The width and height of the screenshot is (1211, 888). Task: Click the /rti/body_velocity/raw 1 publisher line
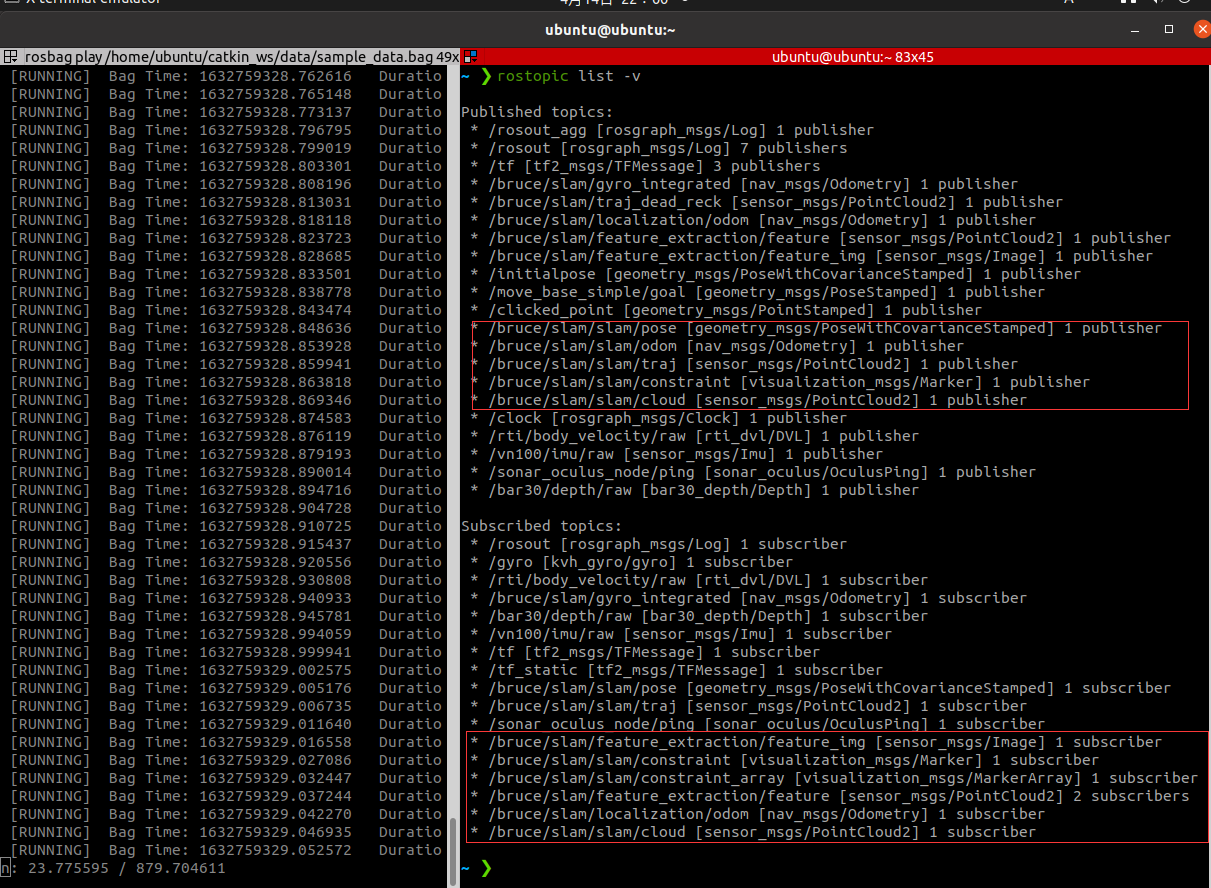coord(694,436)
